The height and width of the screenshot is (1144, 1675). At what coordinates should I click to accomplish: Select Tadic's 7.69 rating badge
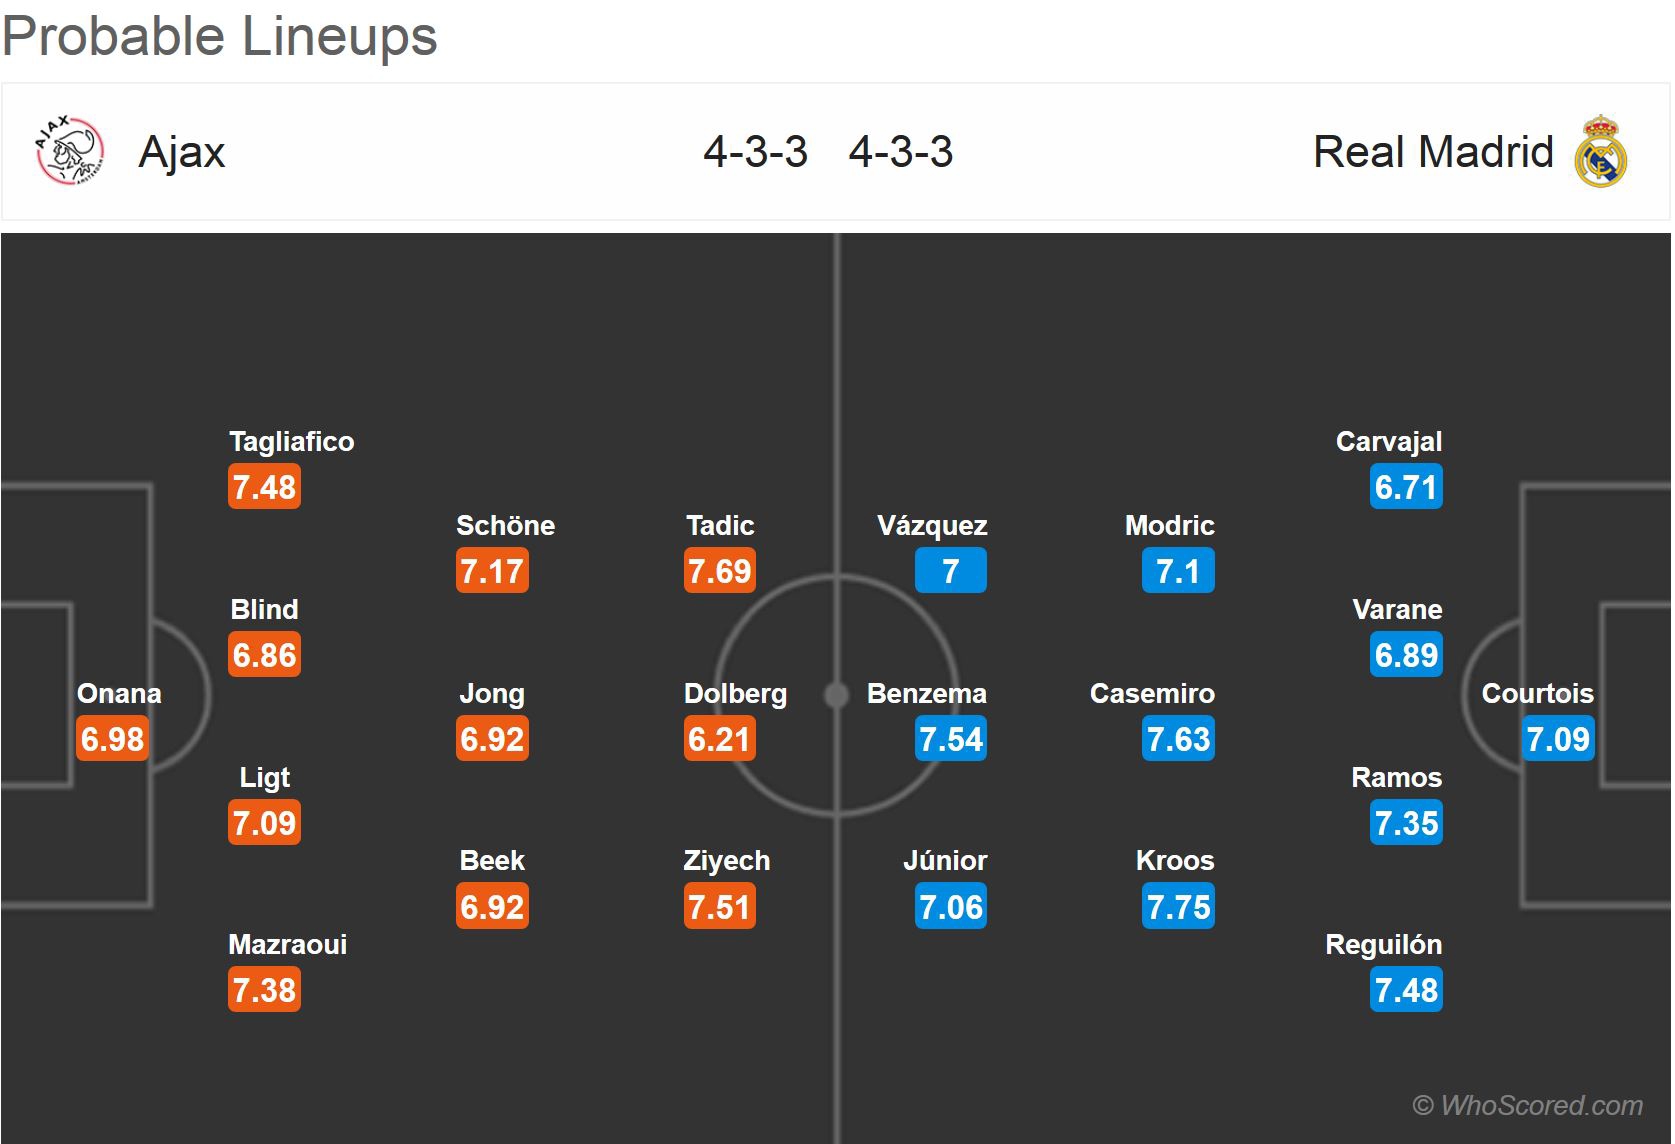click(719, 571)
